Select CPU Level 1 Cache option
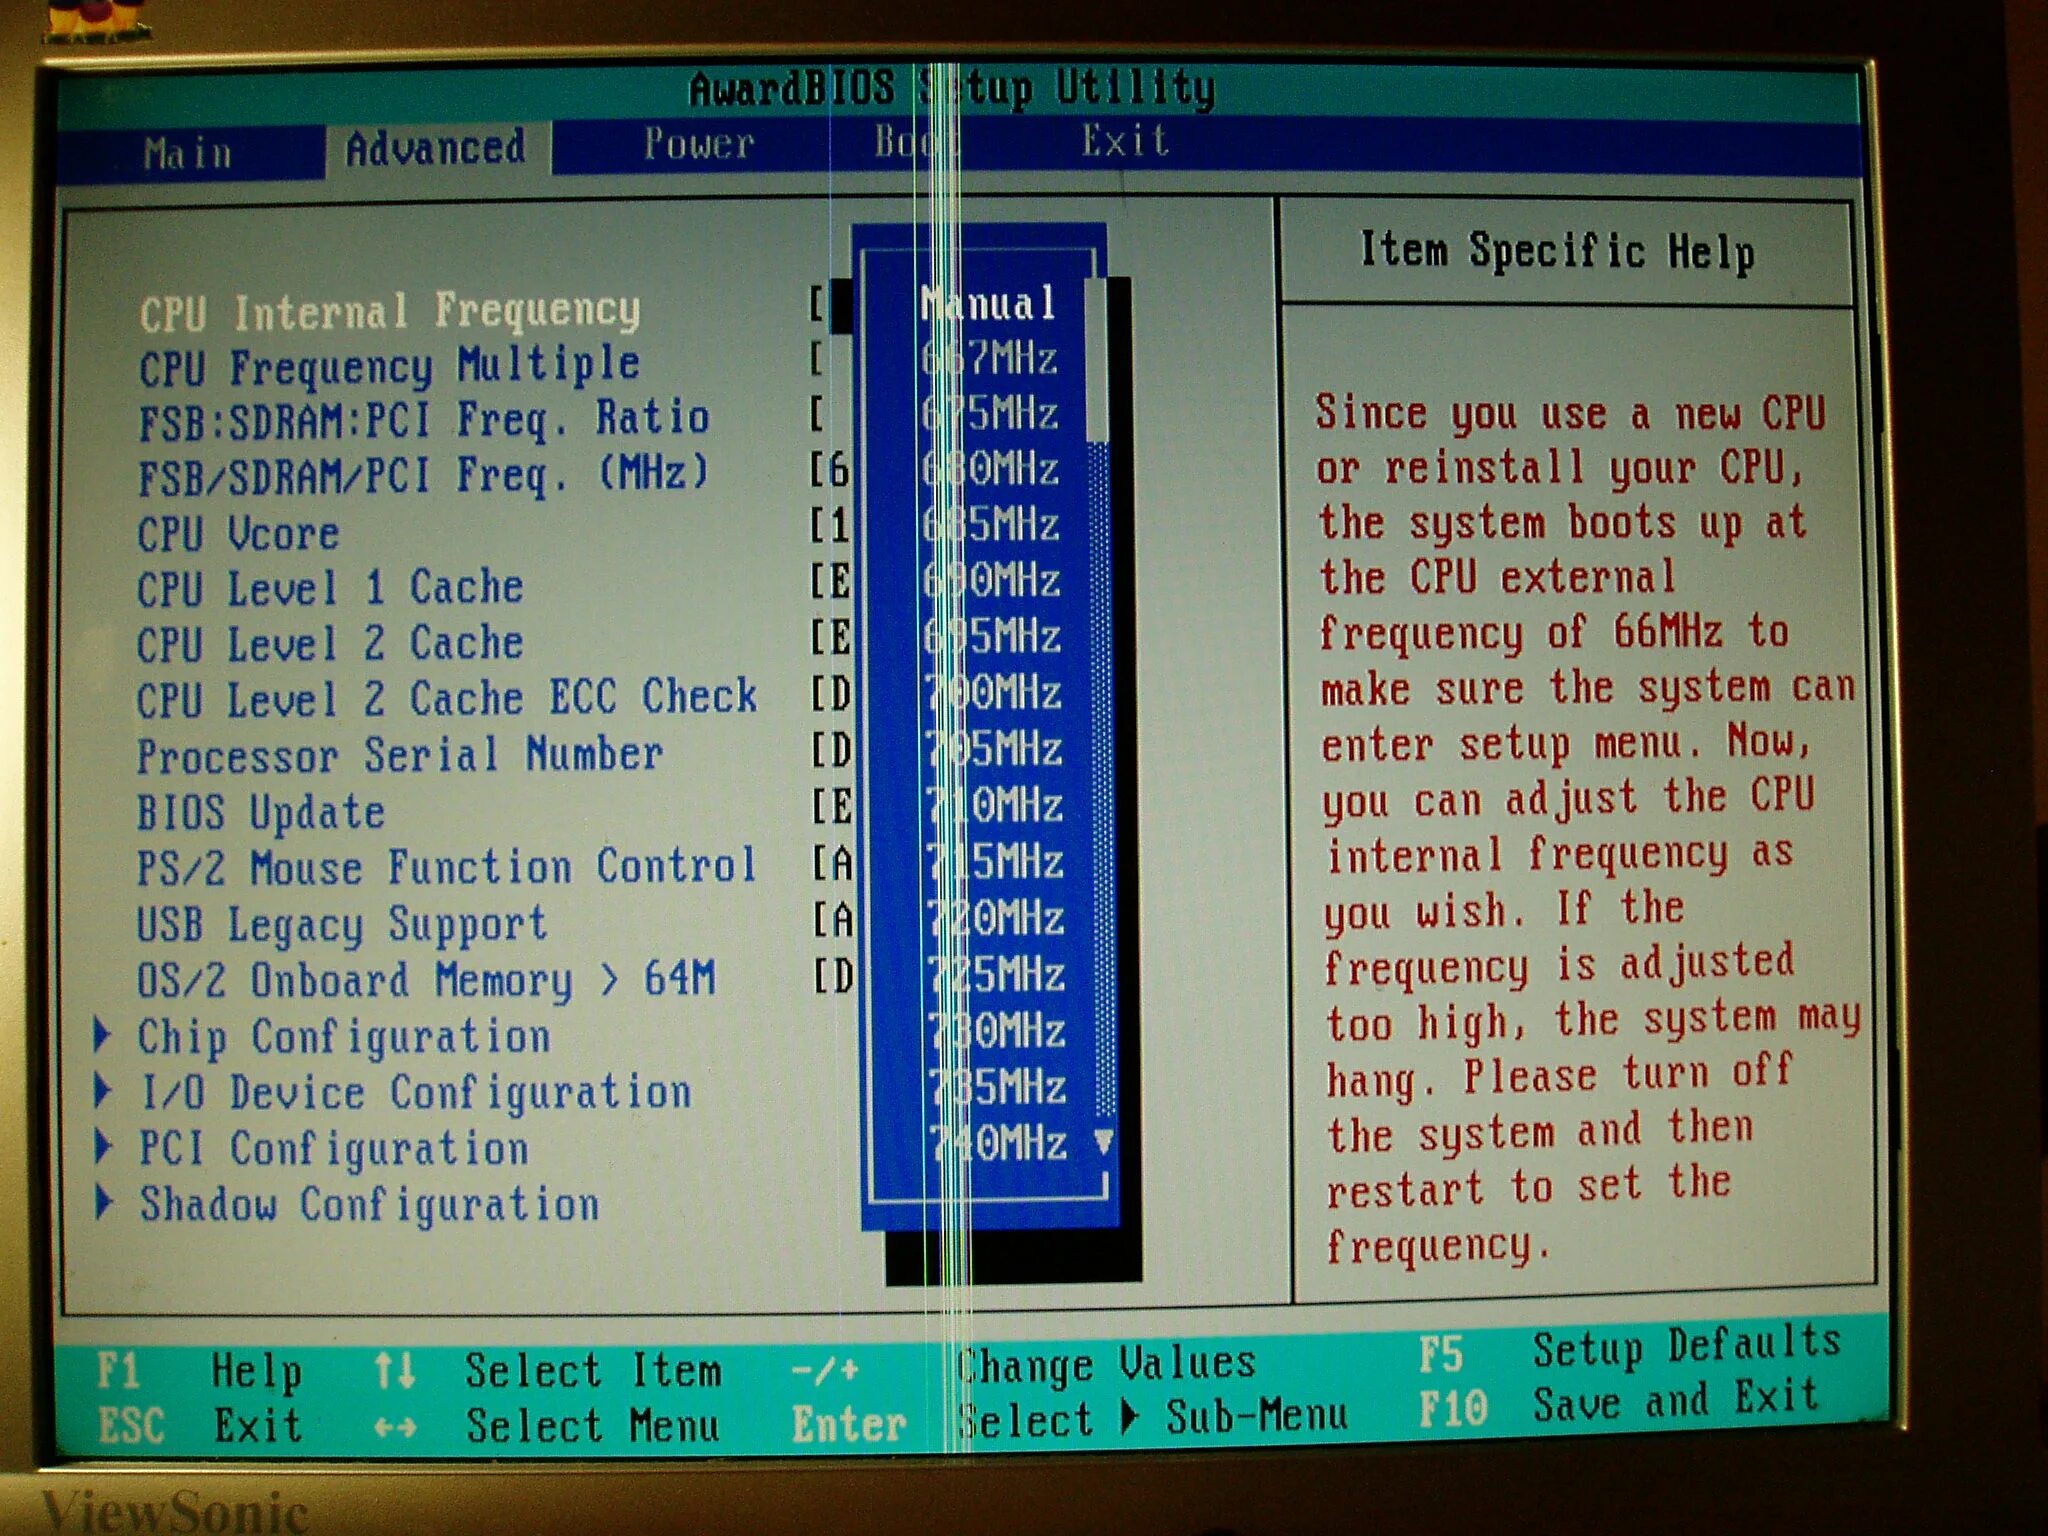 (x=330, y=588)
